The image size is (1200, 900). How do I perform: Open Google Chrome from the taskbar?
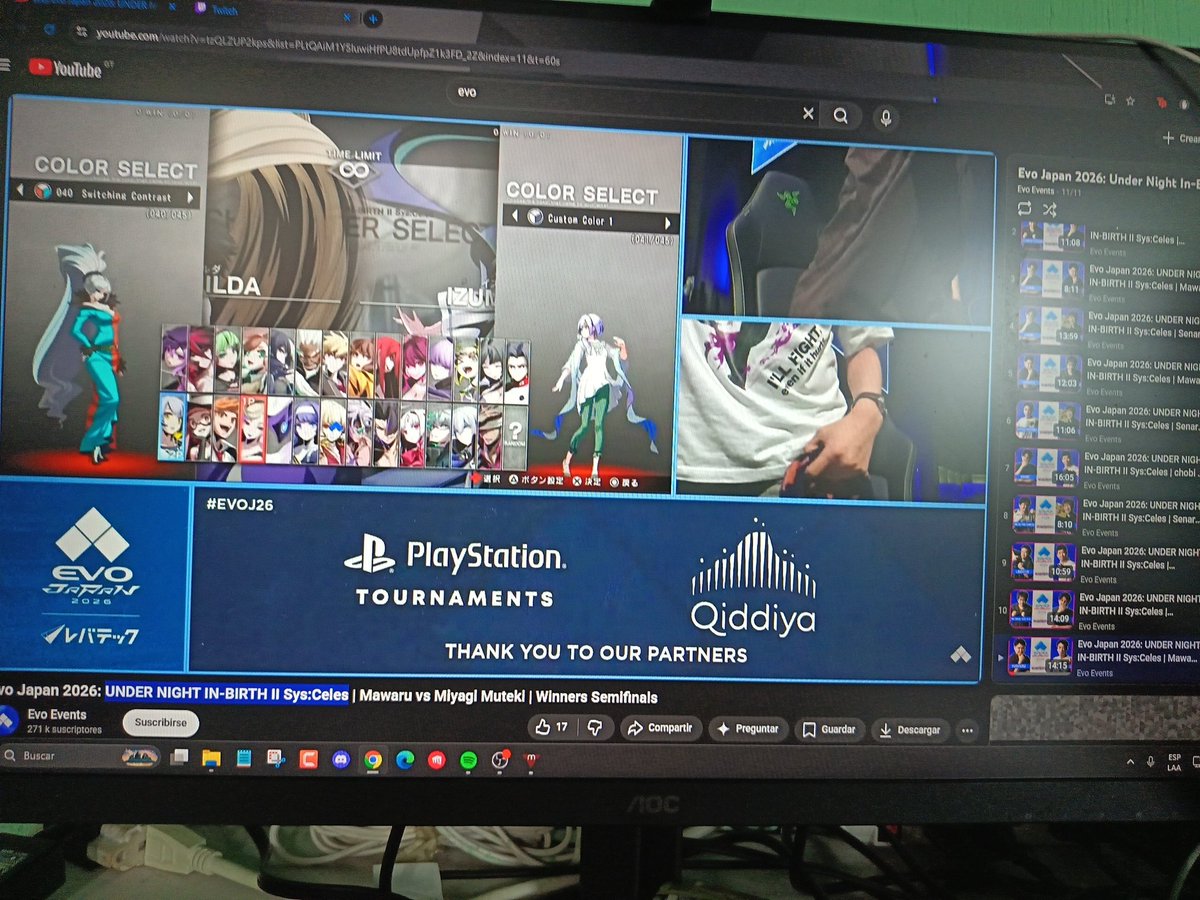(372, 760)
